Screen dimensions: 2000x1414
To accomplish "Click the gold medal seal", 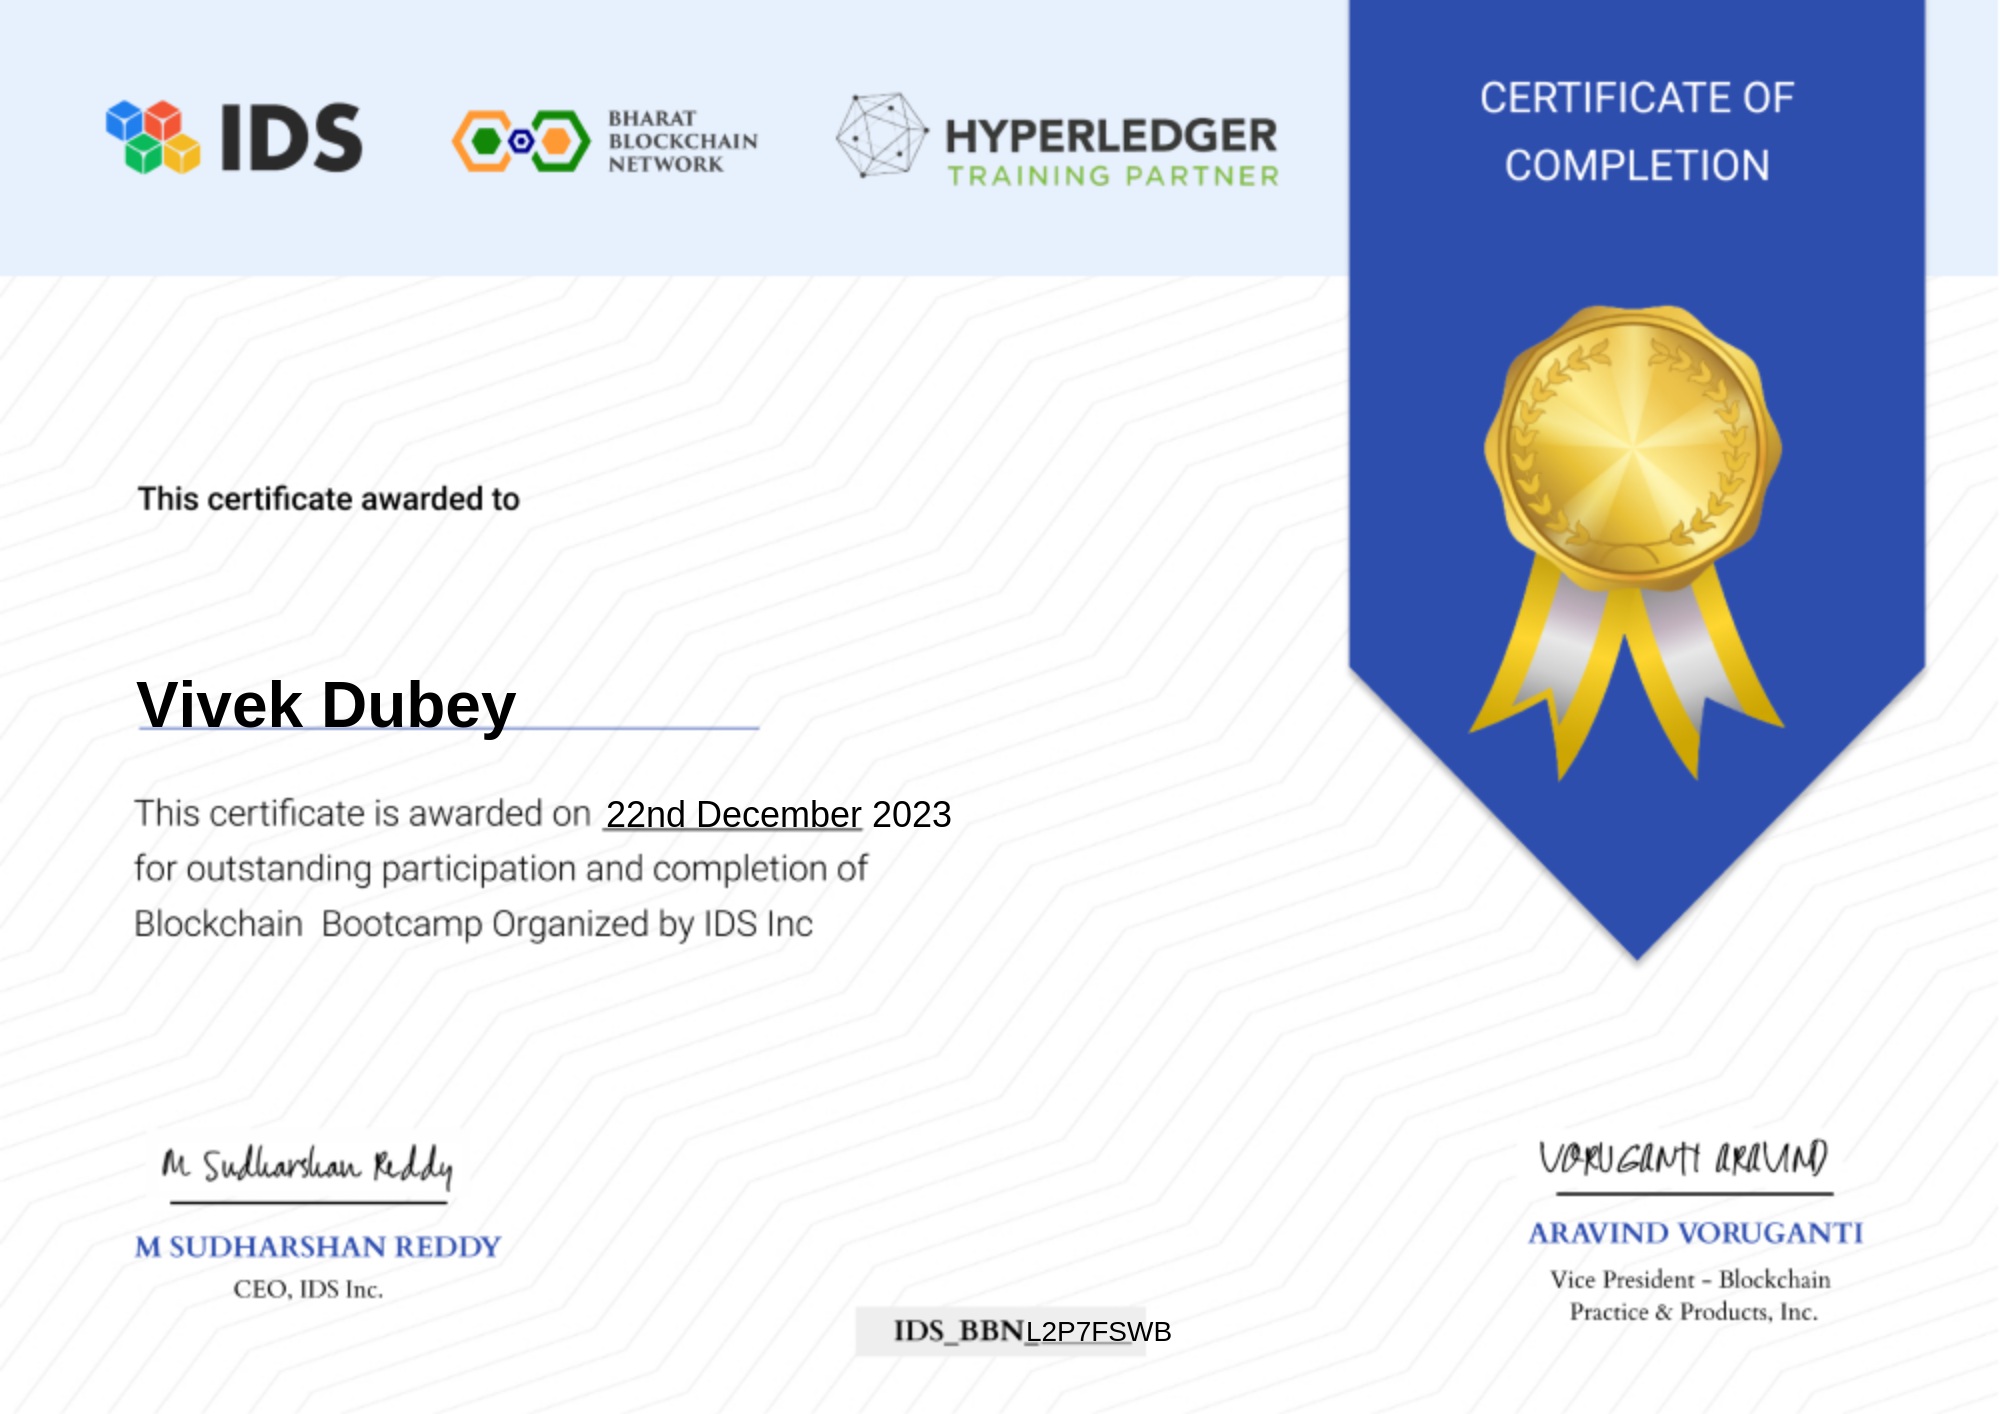I will click(x=1632, y=443).
